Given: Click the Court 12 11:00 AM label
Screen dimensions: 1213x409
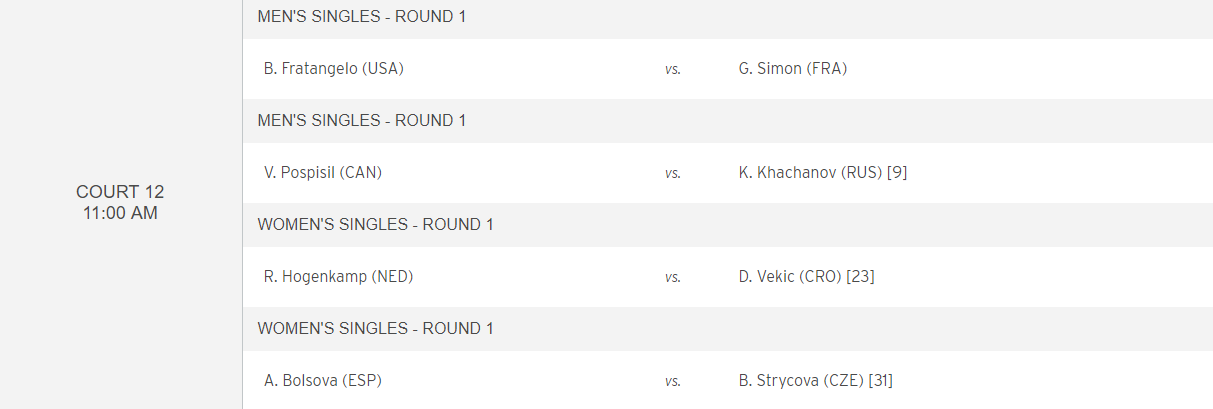Looking at the screenshot, I should (120, 202).
